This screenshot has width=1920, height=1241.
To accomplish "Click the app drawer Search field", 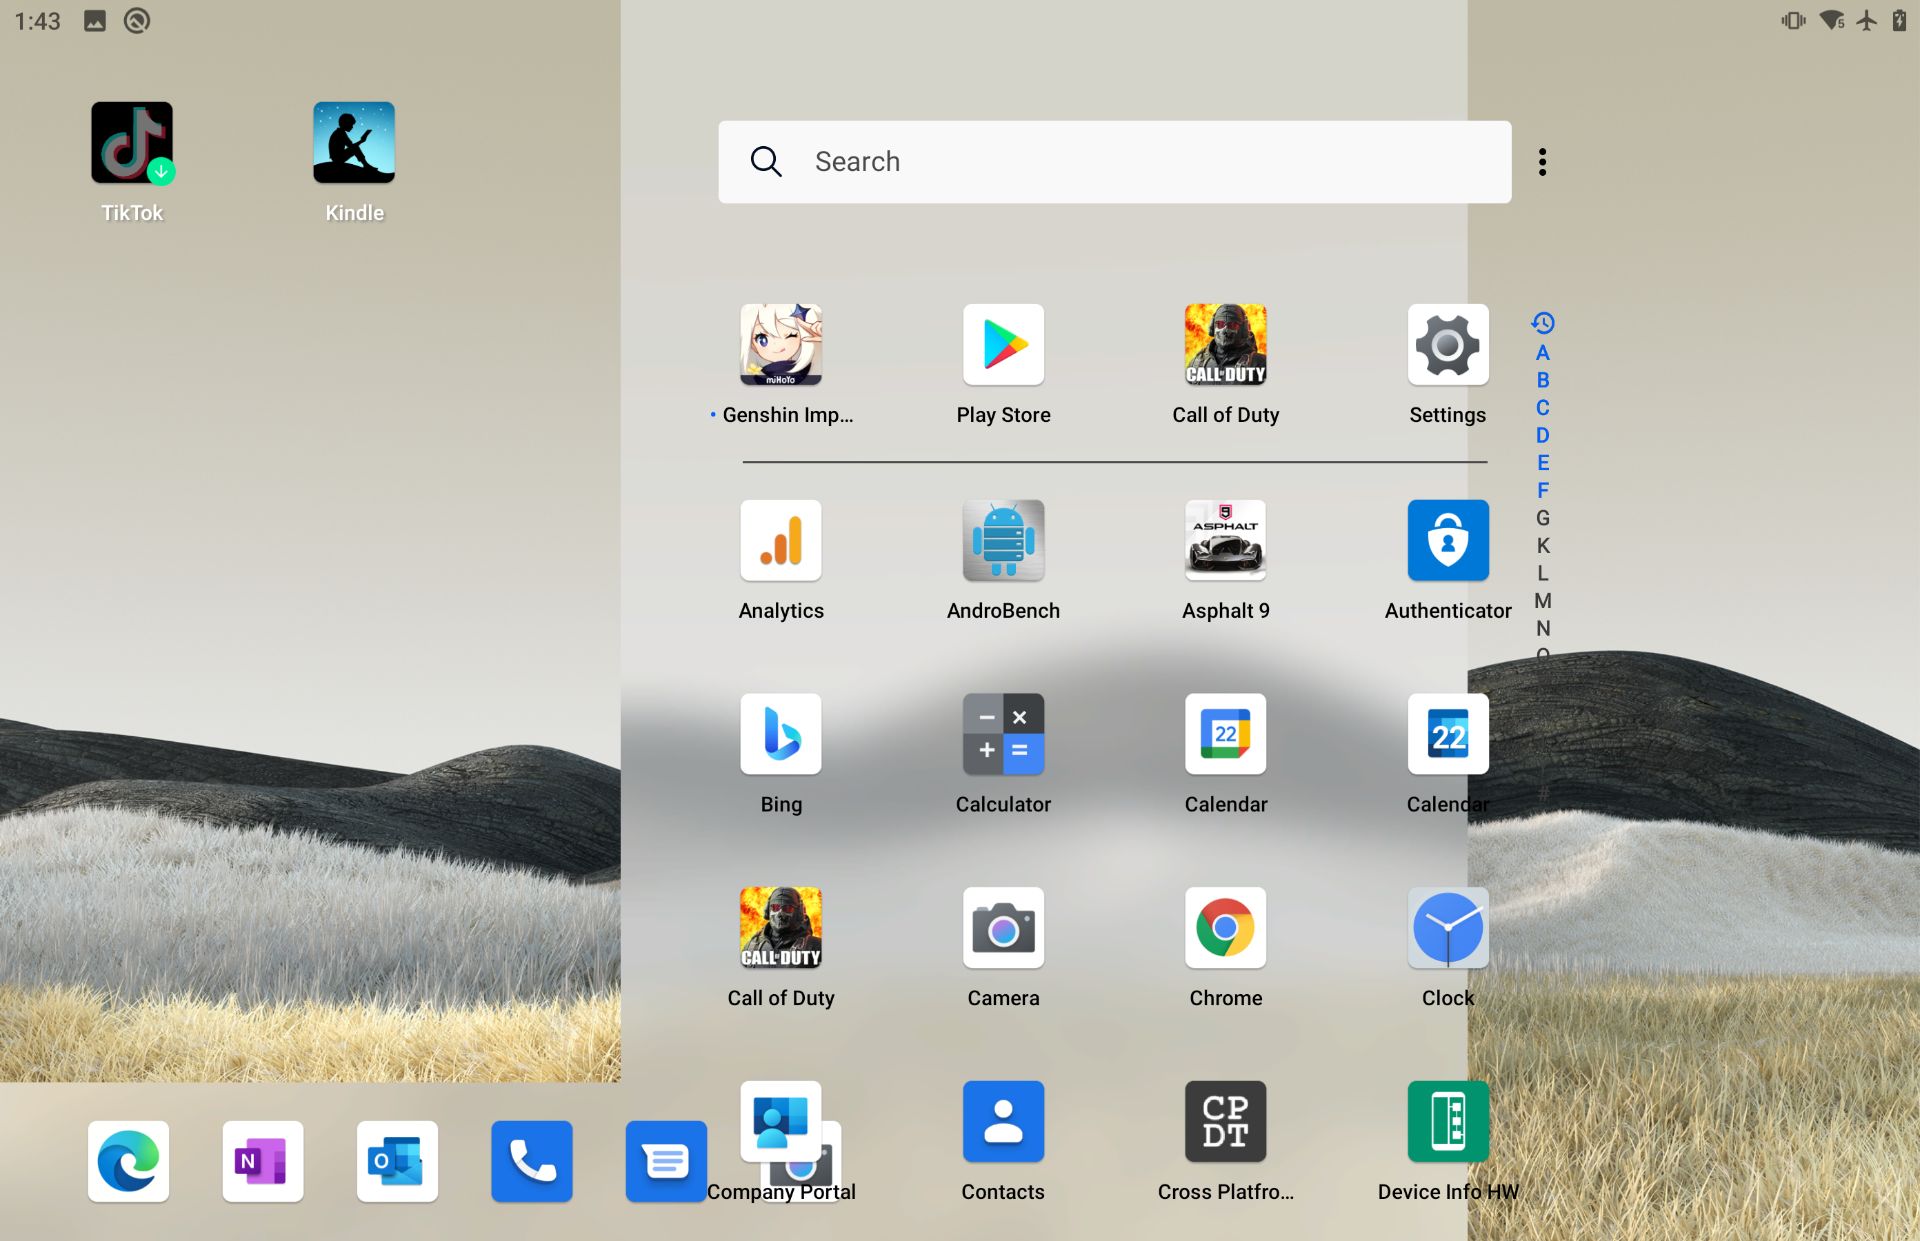I will coord(1114,162).
